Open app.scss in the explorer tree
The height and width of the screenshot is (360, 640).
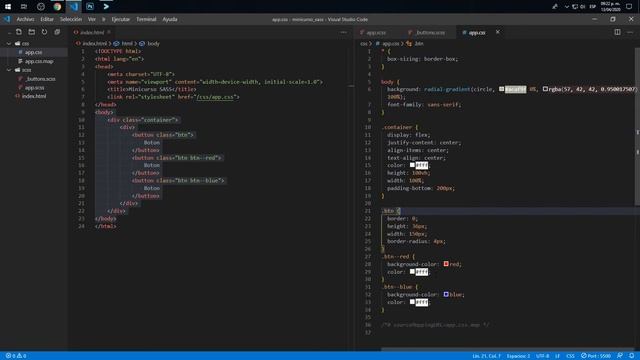(x=34, y=88)
